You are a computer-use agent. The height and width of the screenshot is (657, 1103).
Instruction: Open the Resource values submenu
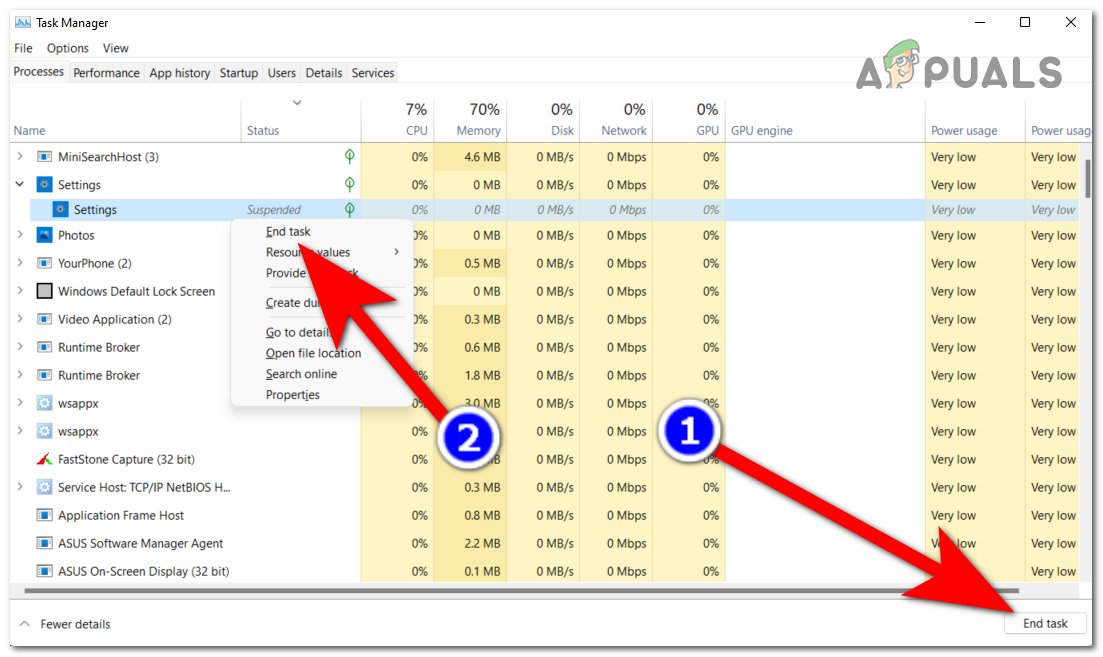[x=320, y=252]
